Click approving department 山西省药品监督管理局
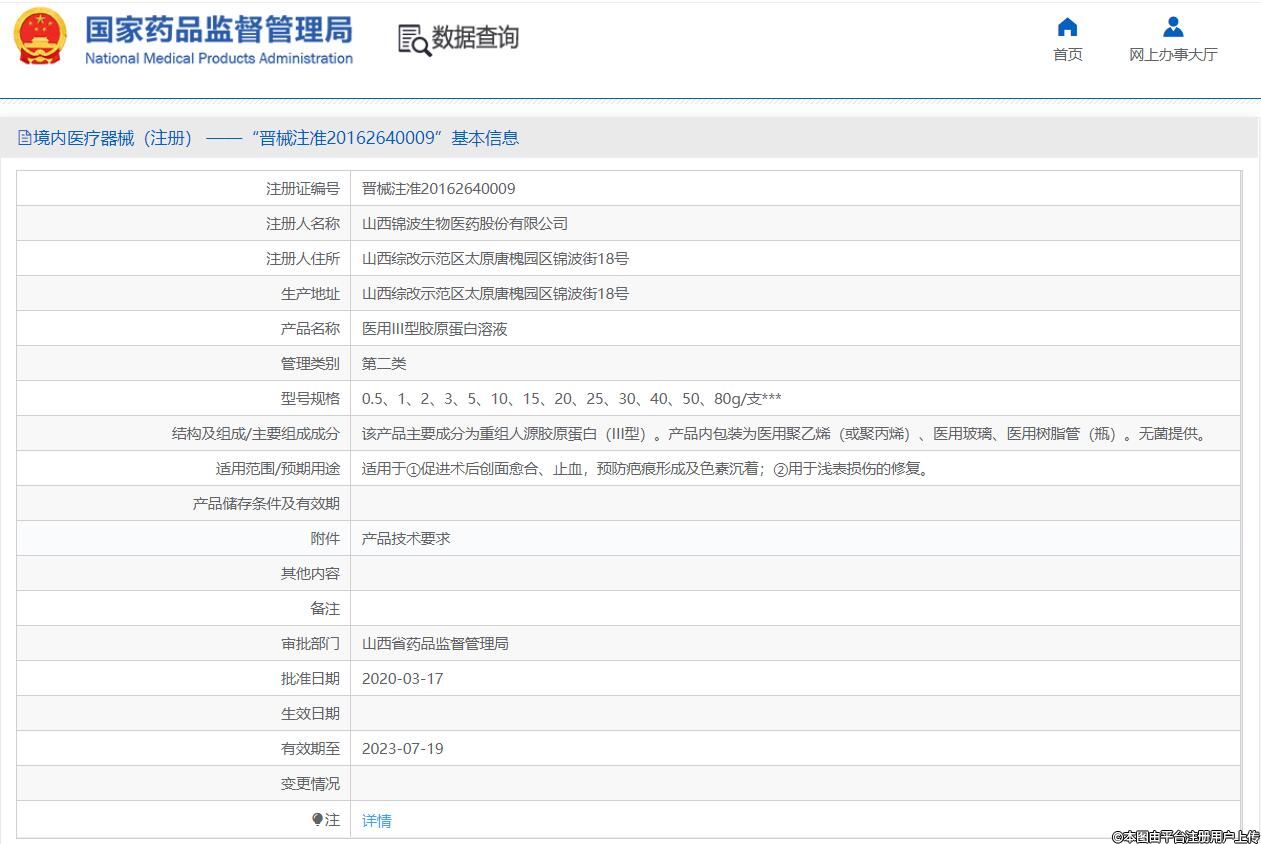The height and width of the screenshot is (844, 1261). [435, 644]
